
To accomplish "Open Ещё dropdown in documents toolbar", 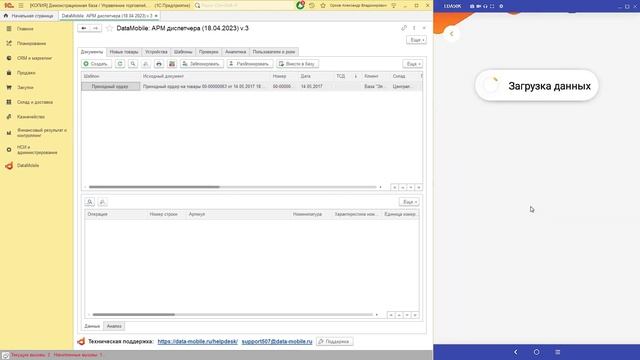I will 413,64.
